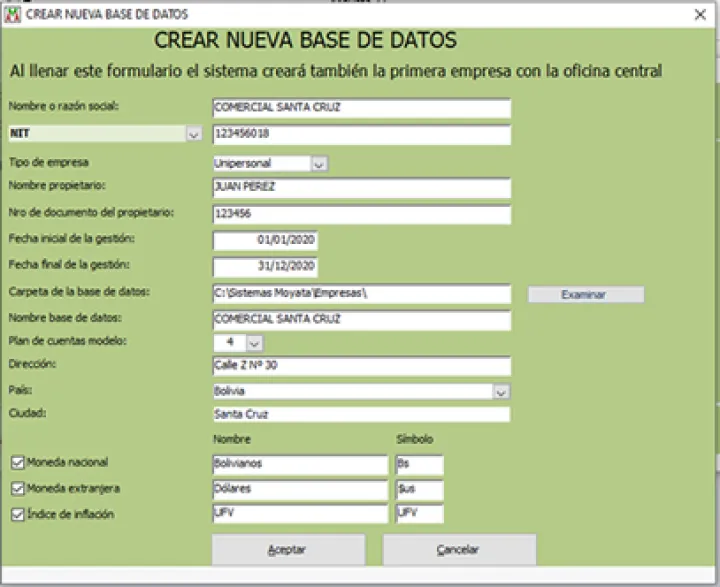The height and width of the screenshot is (587, 720).
Task: Click the Nombre o razón social label
Action: pos(63,106)
